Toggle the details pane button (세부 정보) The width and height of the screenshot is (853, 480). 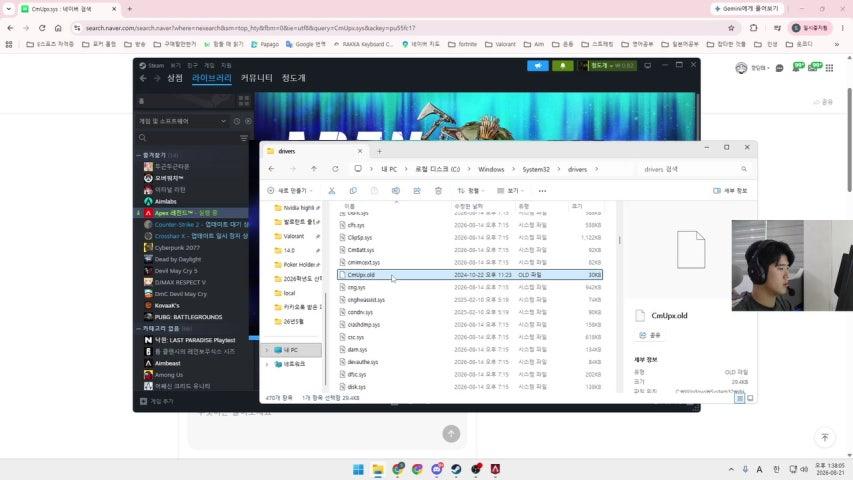click(730, 191)
